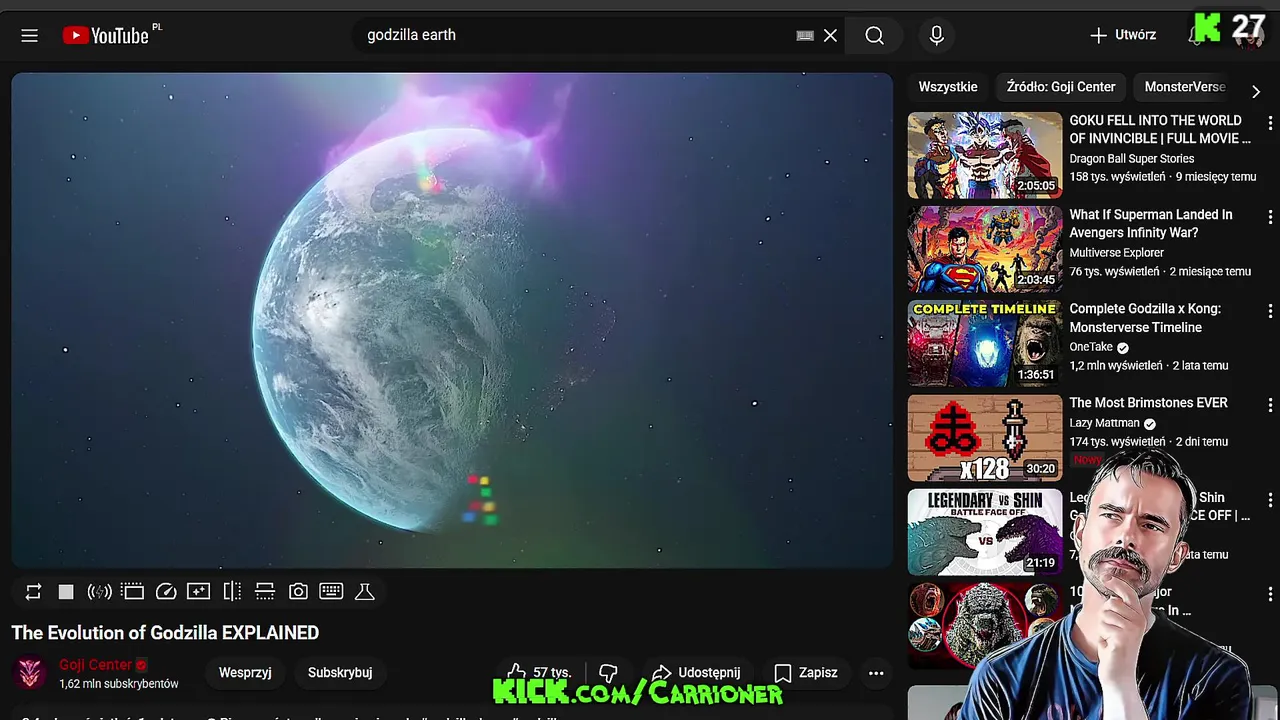Click the Subskrybuj button
The height and width of the screenshot is (720, 1280).
tap(340, 673)
